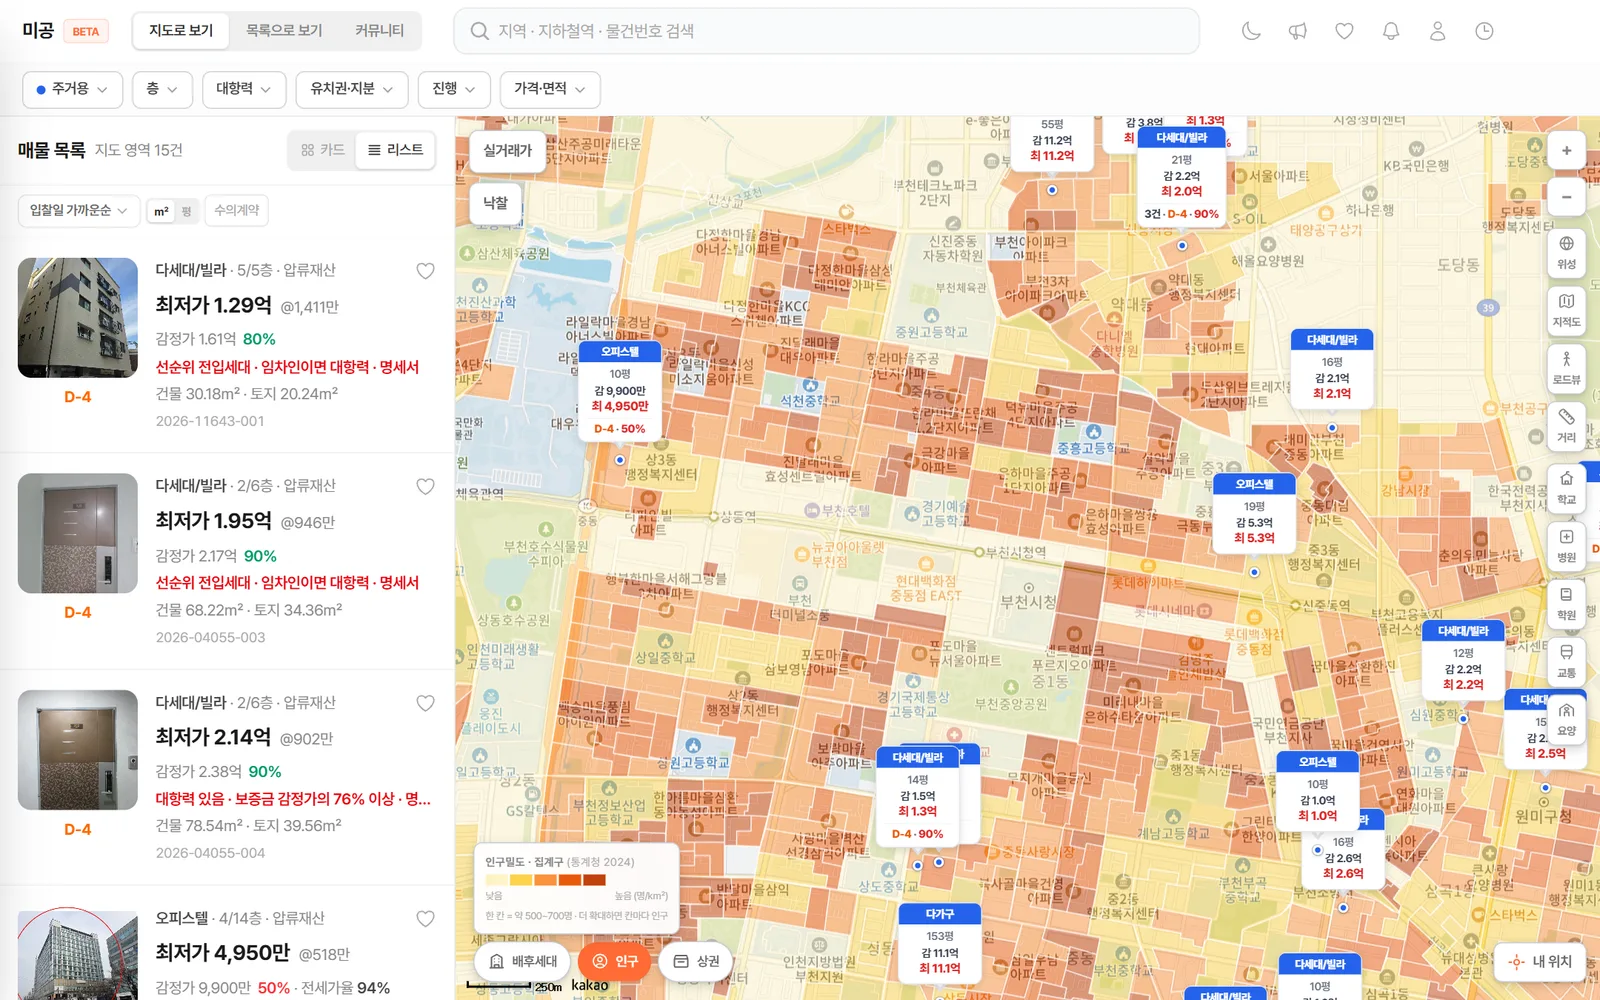This screenshot has width=1600, height=1000.
Task: Toggle 수의계약 filter
Action: (237, 210)
